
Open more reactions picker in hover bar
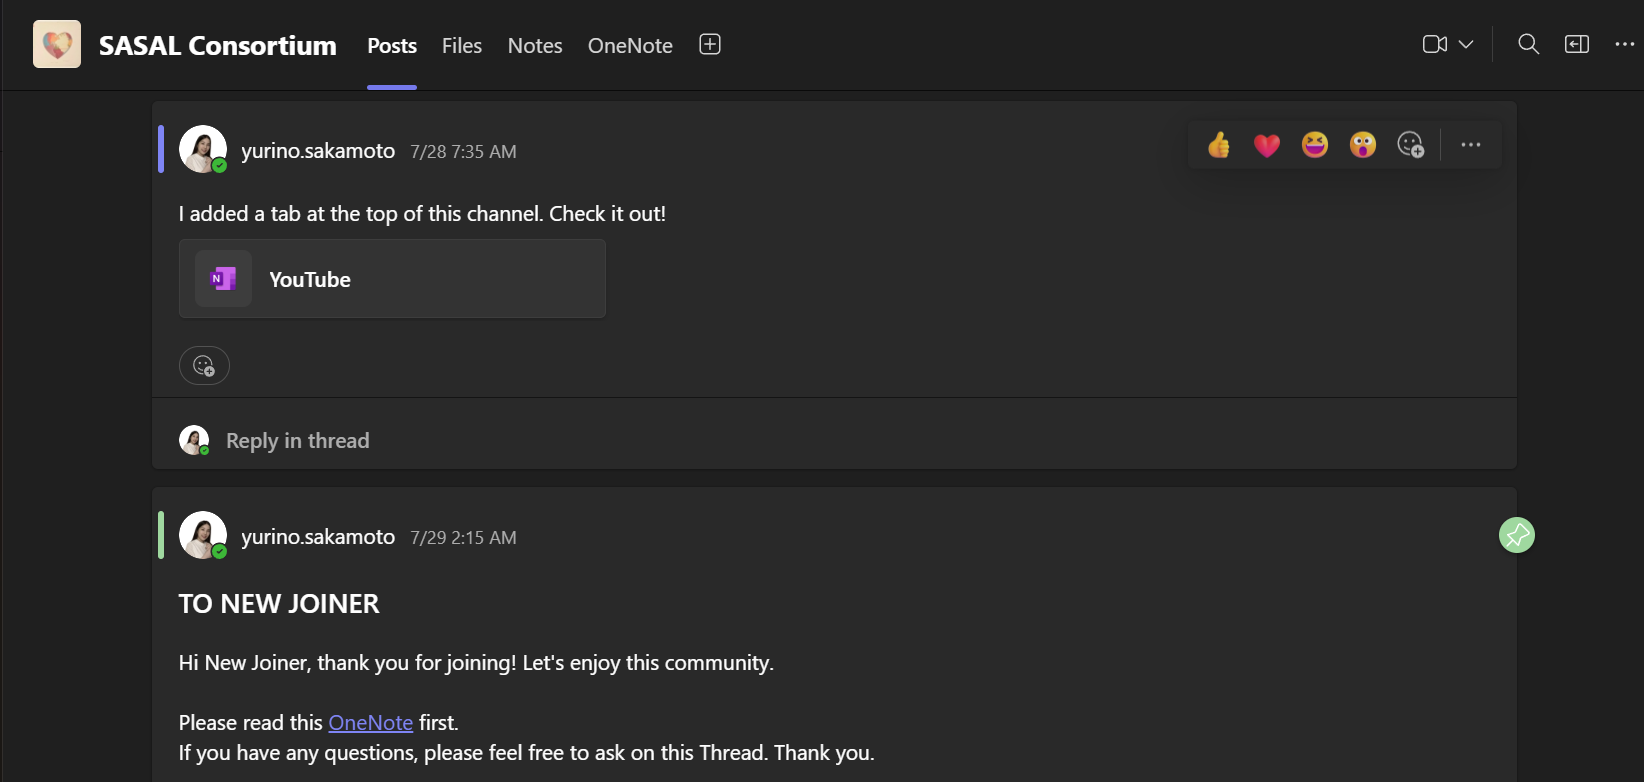[x=1411, y=146]
